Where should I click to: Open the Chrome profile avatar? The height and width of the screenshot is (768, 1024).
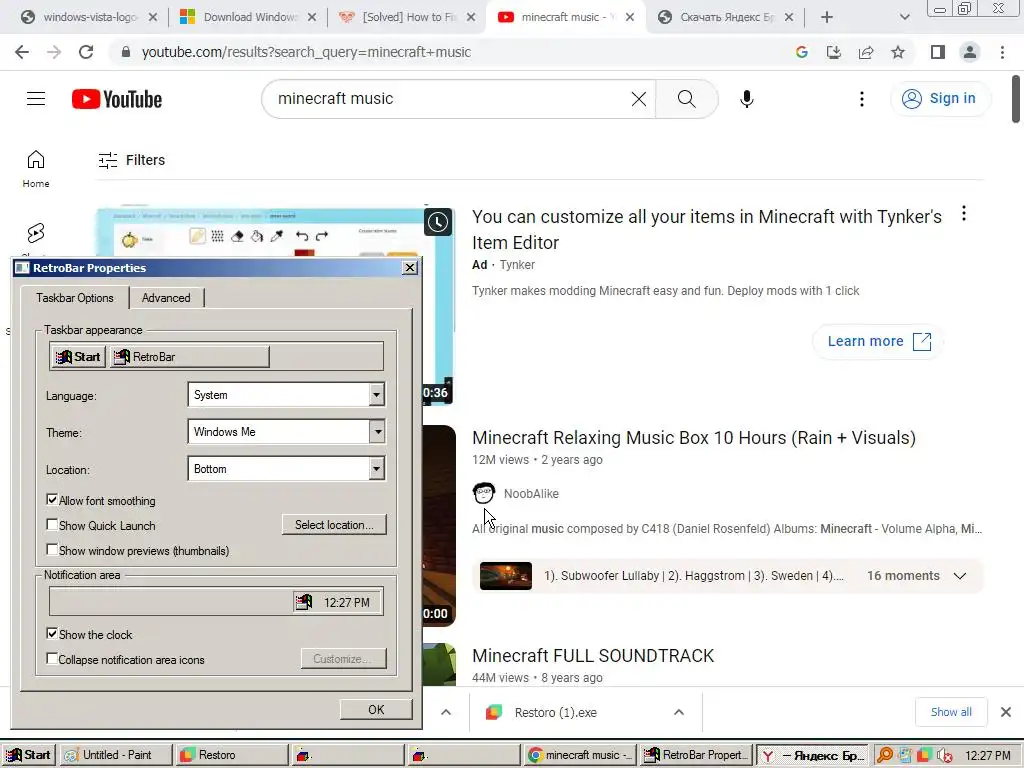[x=970, y=52]
